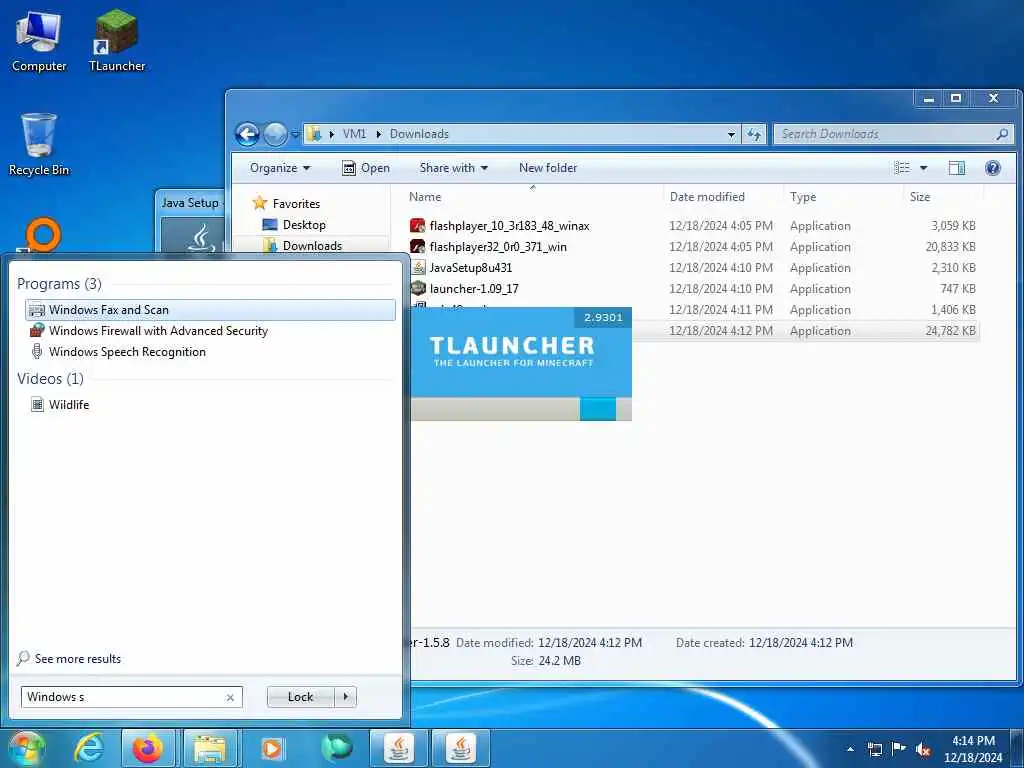Image resolution: width=1024 pixels, height=768 pixels.
Task: Expand the address bar history dropdown
Action: point(731,135)
